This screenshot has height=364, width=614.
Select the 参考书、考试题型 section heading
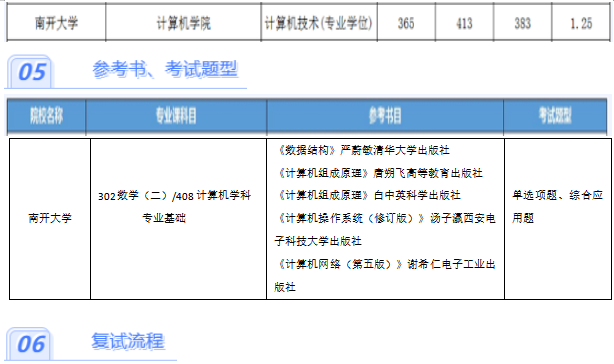[165, 69]
